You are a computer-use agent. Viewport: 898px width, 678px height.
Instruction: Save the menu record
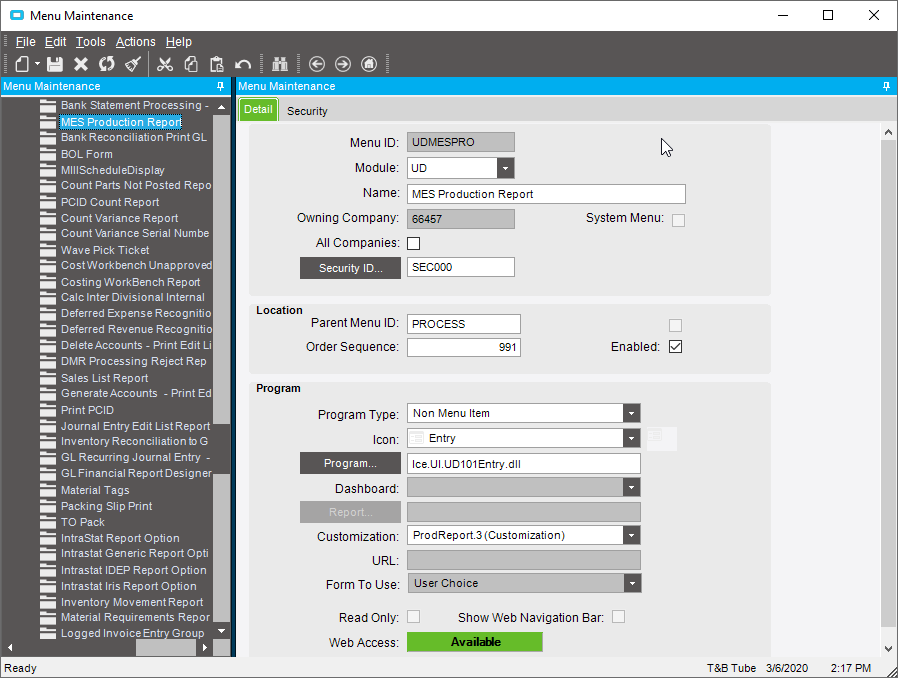(x=55, y=64)
